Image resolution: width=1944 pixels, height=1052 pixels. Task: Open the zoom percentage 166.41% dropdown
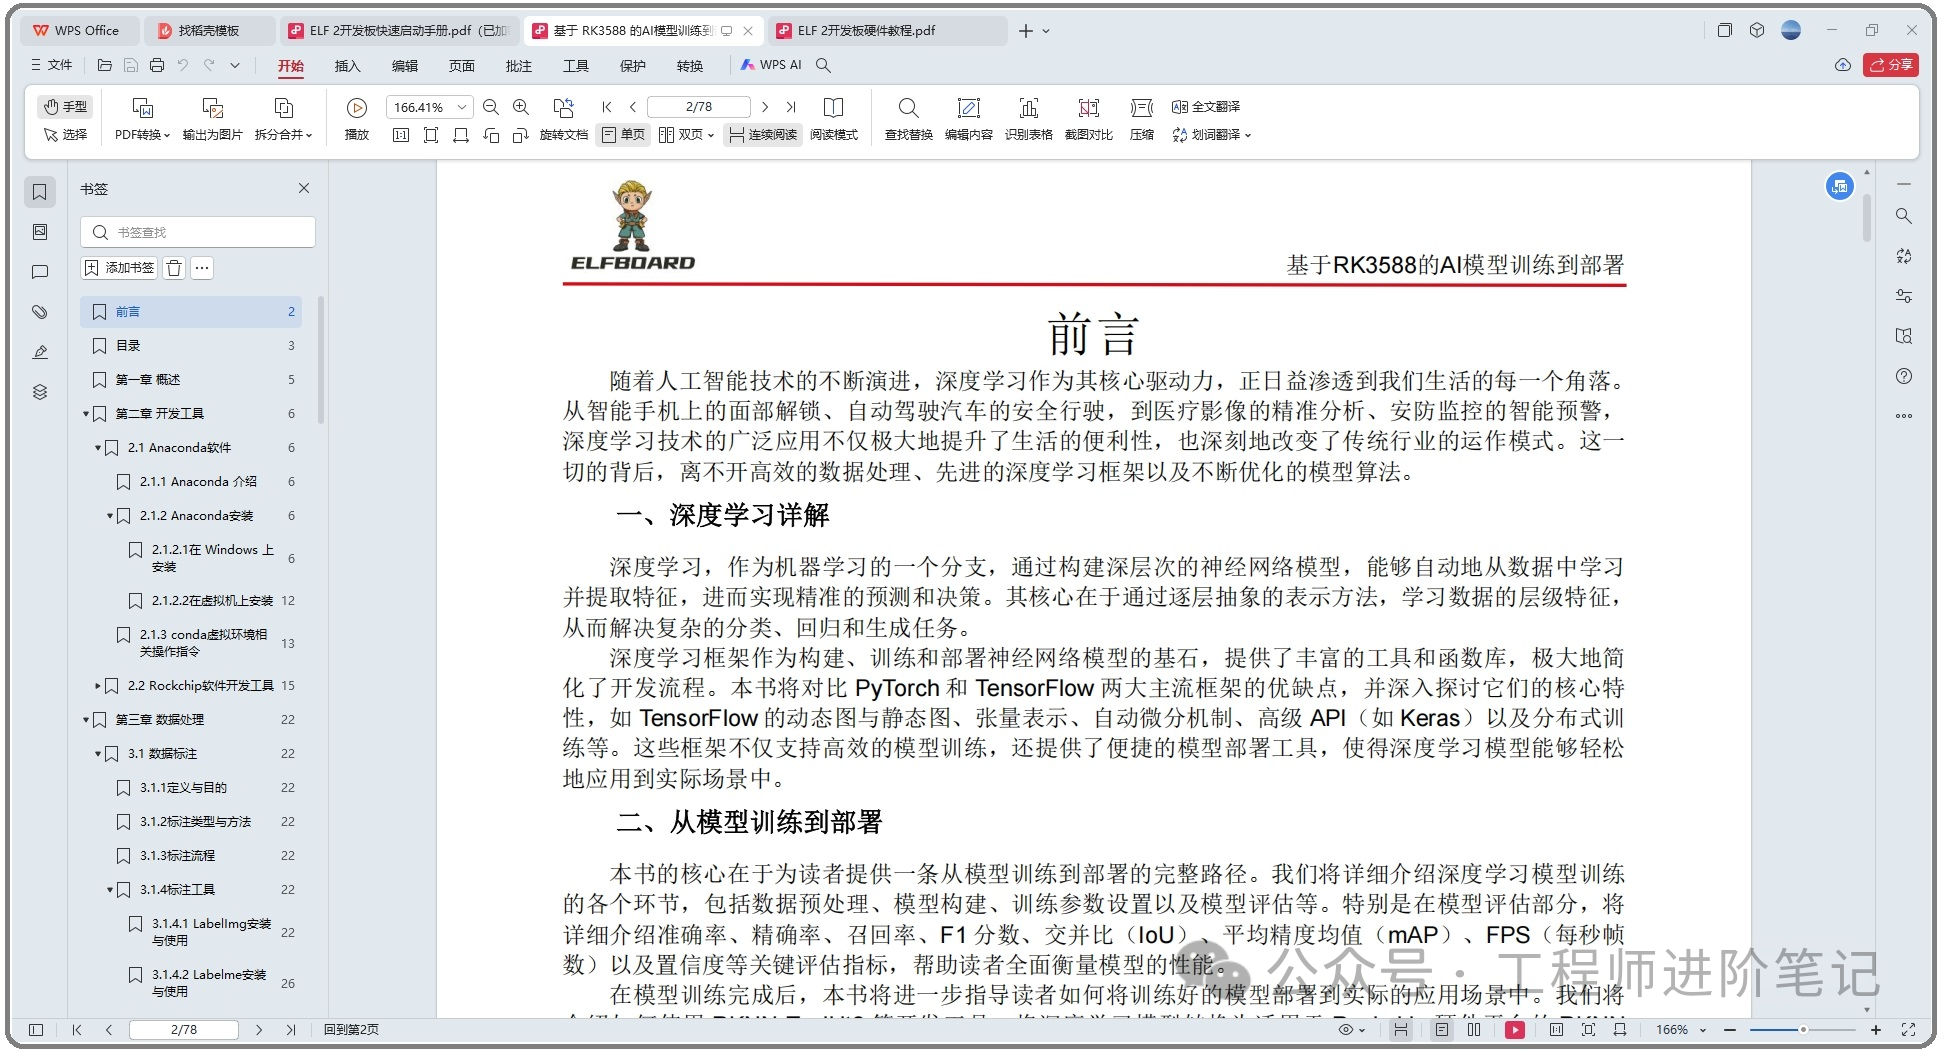[461, 107]
